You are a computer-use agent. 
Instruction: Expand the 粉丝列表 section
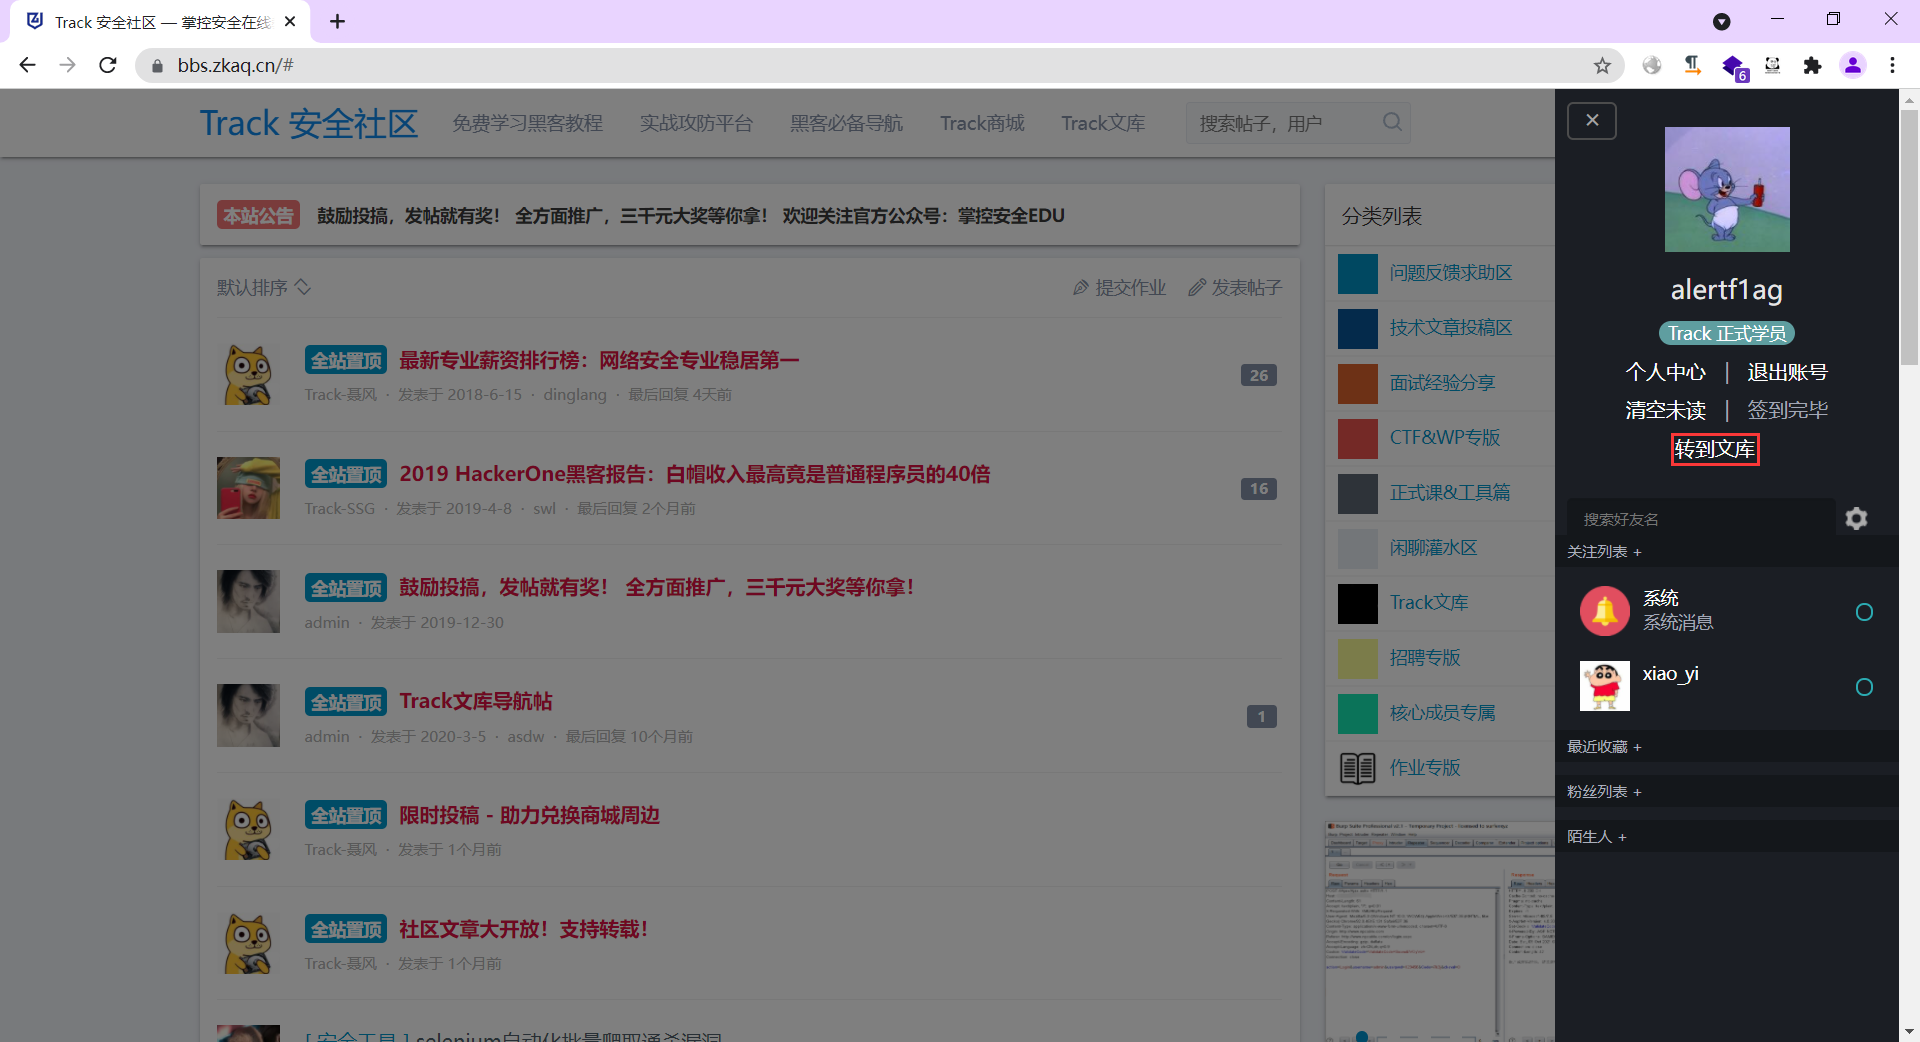click(1604, 792)
